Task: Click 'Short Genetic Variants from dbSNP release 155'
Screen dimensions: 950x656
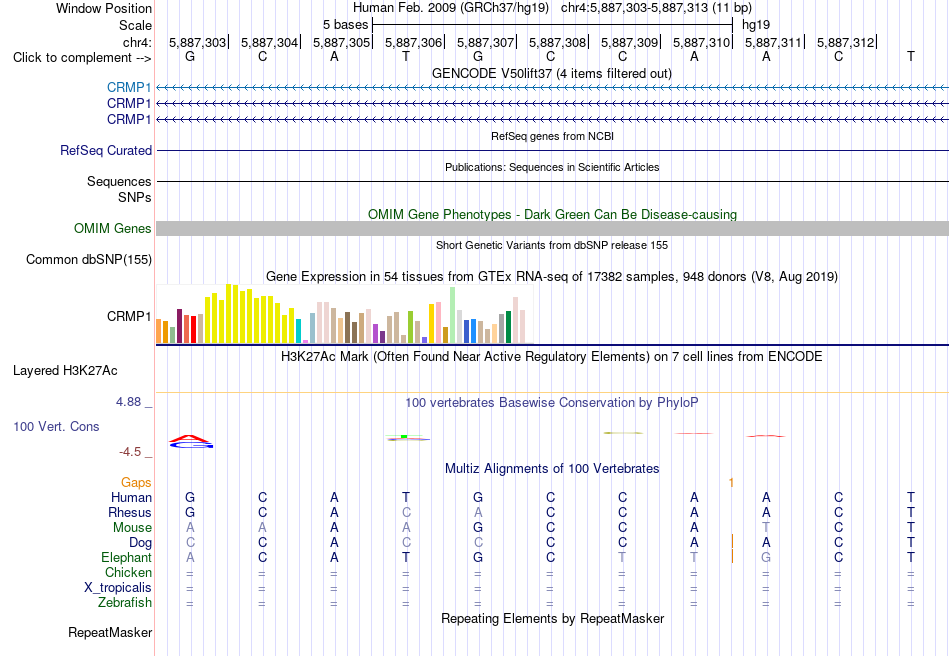Action: point(552,245)
